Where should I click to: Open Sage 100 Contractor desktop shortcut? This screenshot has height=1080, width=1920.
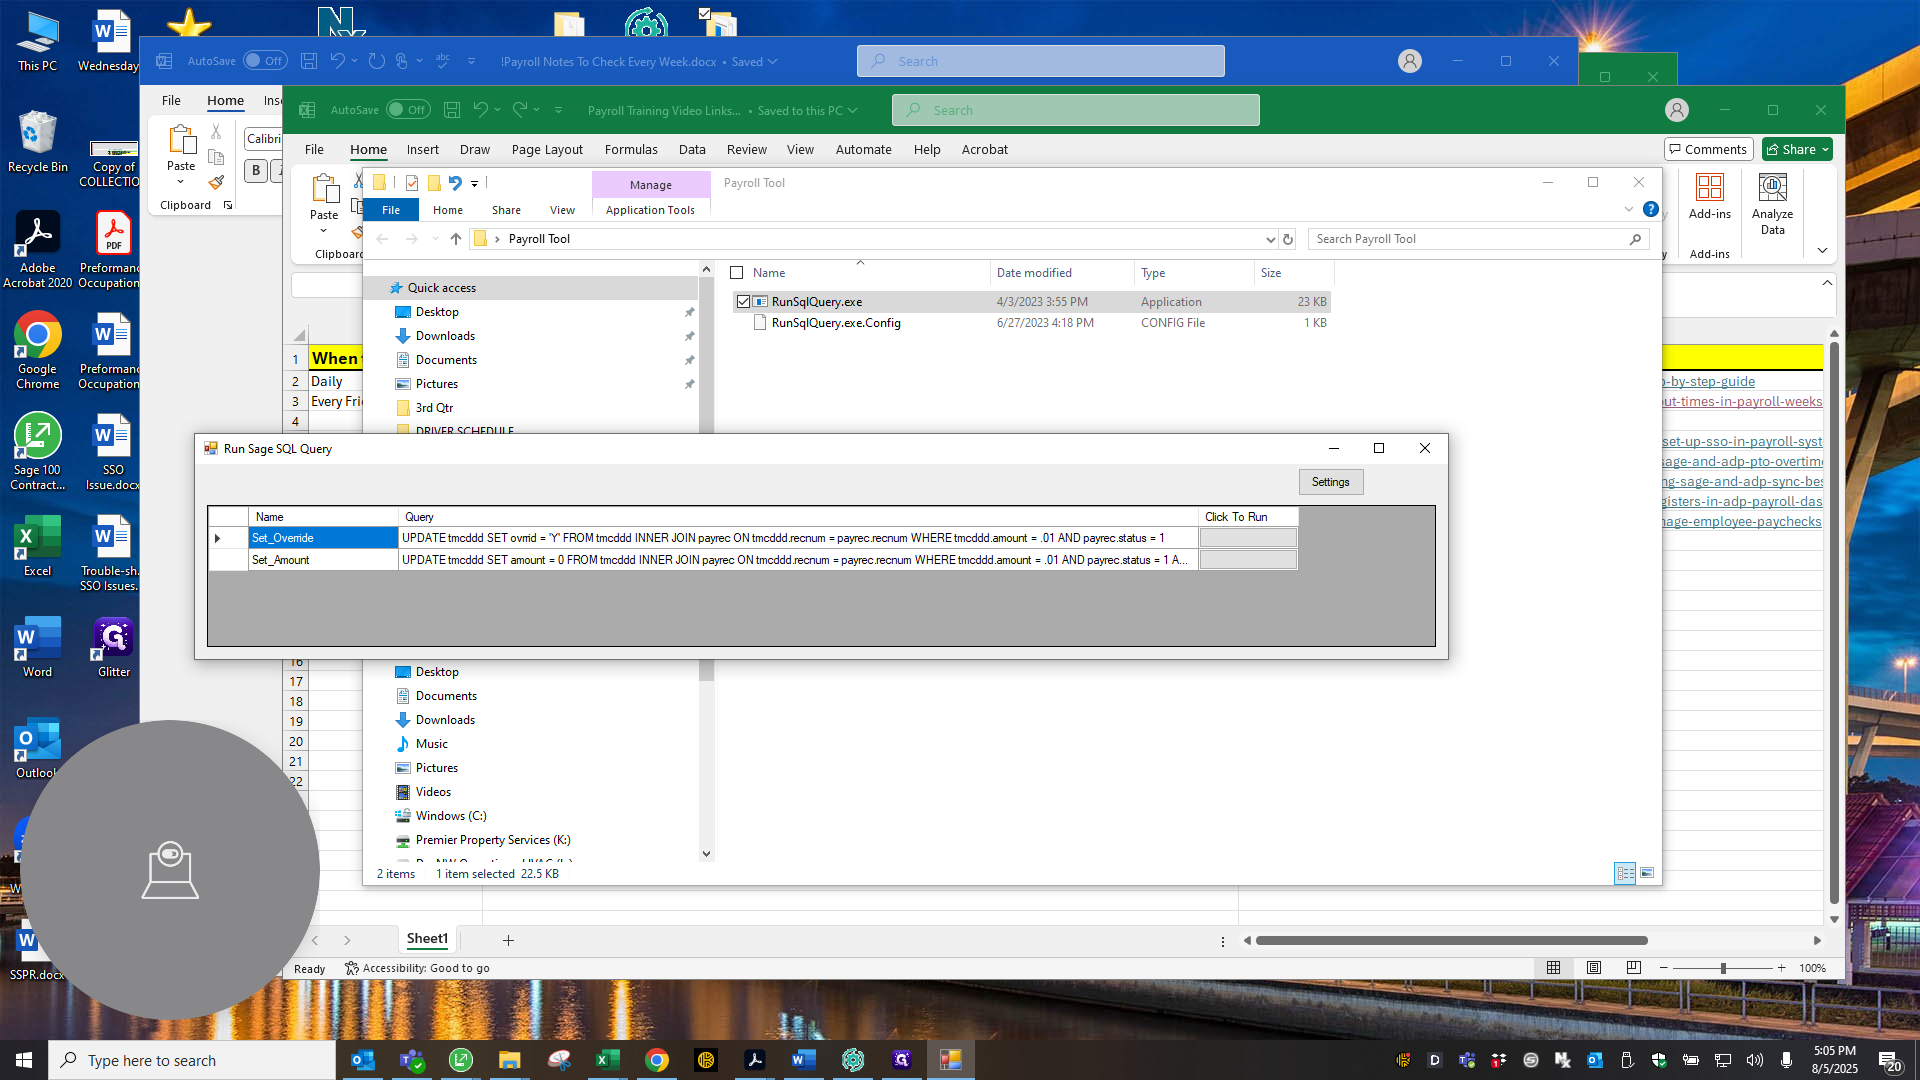pyautogui.click(x=38, y=451)
